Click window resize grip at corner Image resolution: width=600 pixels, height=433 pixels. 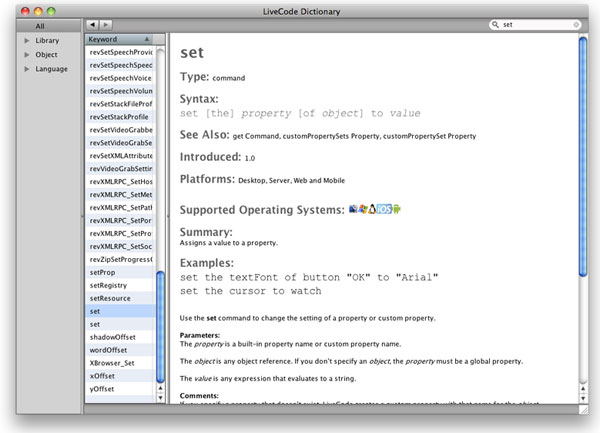click(x=584, y=410)
